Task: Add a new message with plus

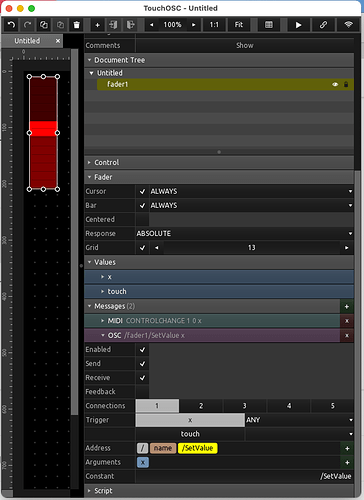Action: tap(347, 306)
